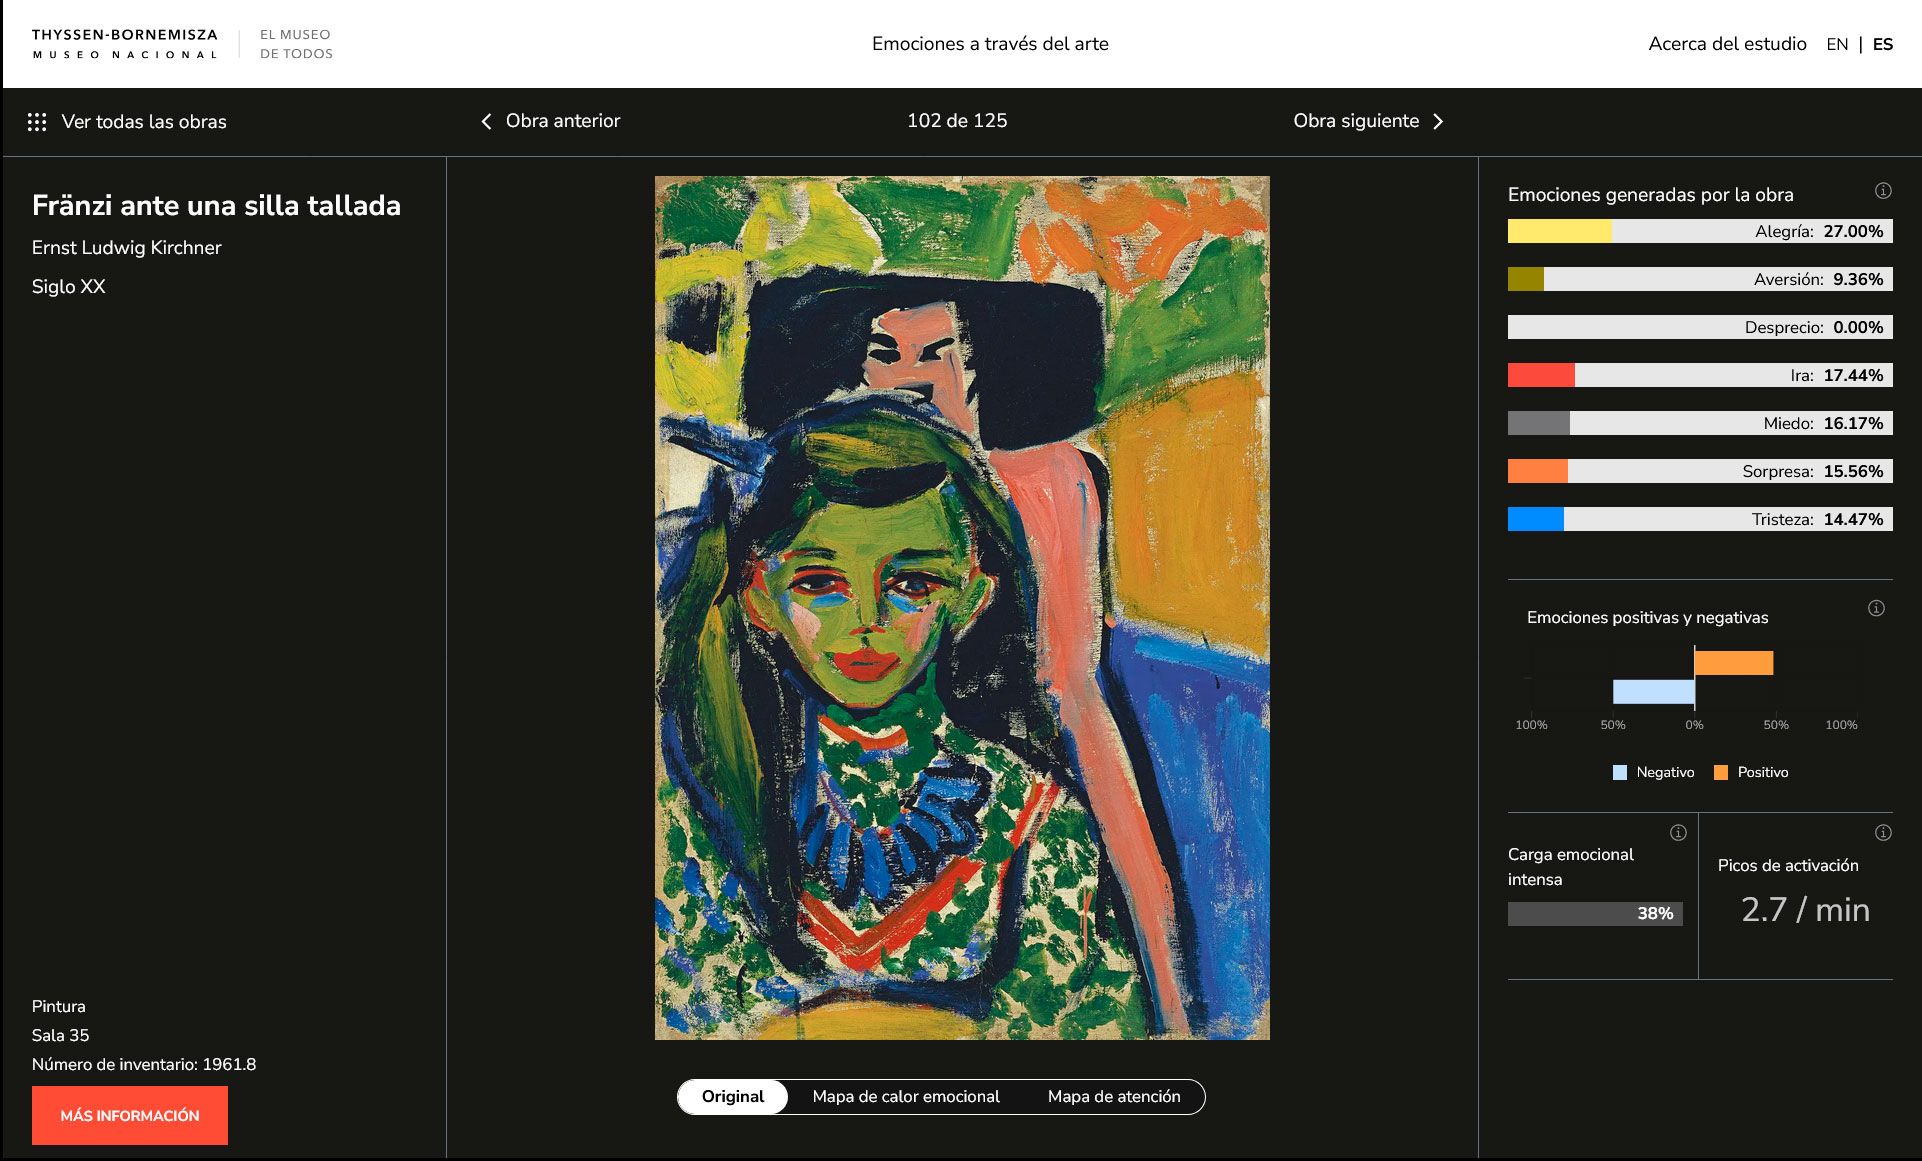The height and width of the screenshot is (1161, 1922).
Task: Open info icon beside Emociones generadas por la obra
Action: click(1883, 191)
